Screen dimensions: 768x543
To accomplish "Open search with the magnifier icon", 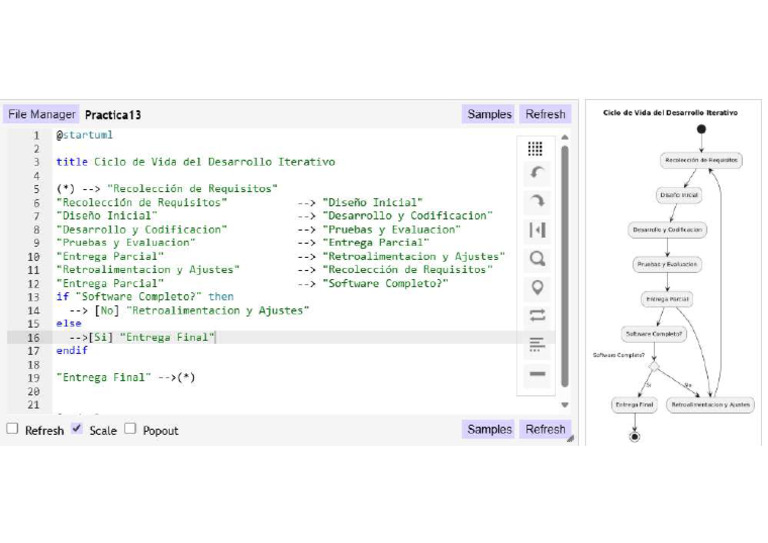I will 537,259.
